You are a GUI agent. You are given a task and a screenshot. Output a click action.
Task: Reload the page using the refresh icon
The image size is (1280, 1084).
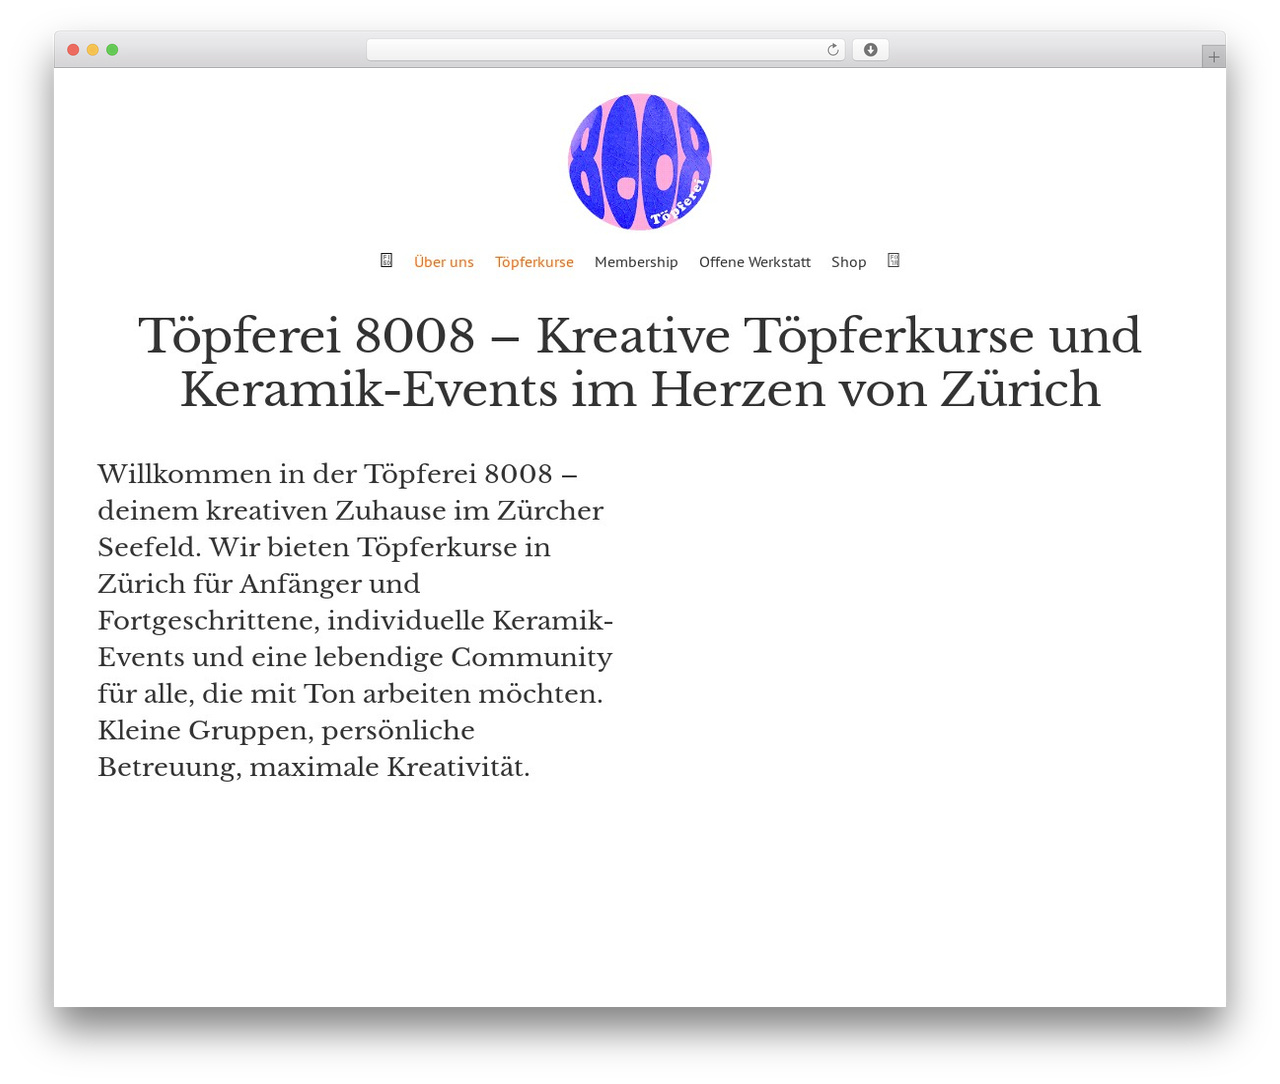point(832,50)
